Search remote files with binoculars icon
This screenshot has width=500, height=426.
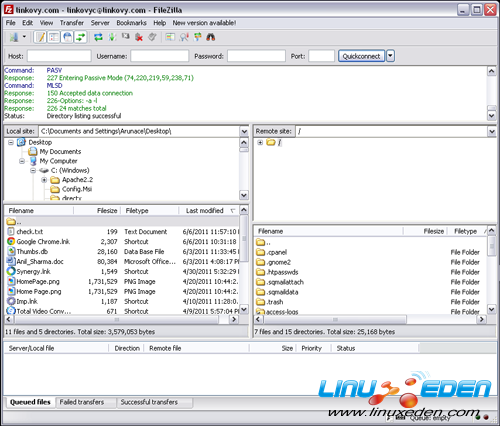point(211,37)
